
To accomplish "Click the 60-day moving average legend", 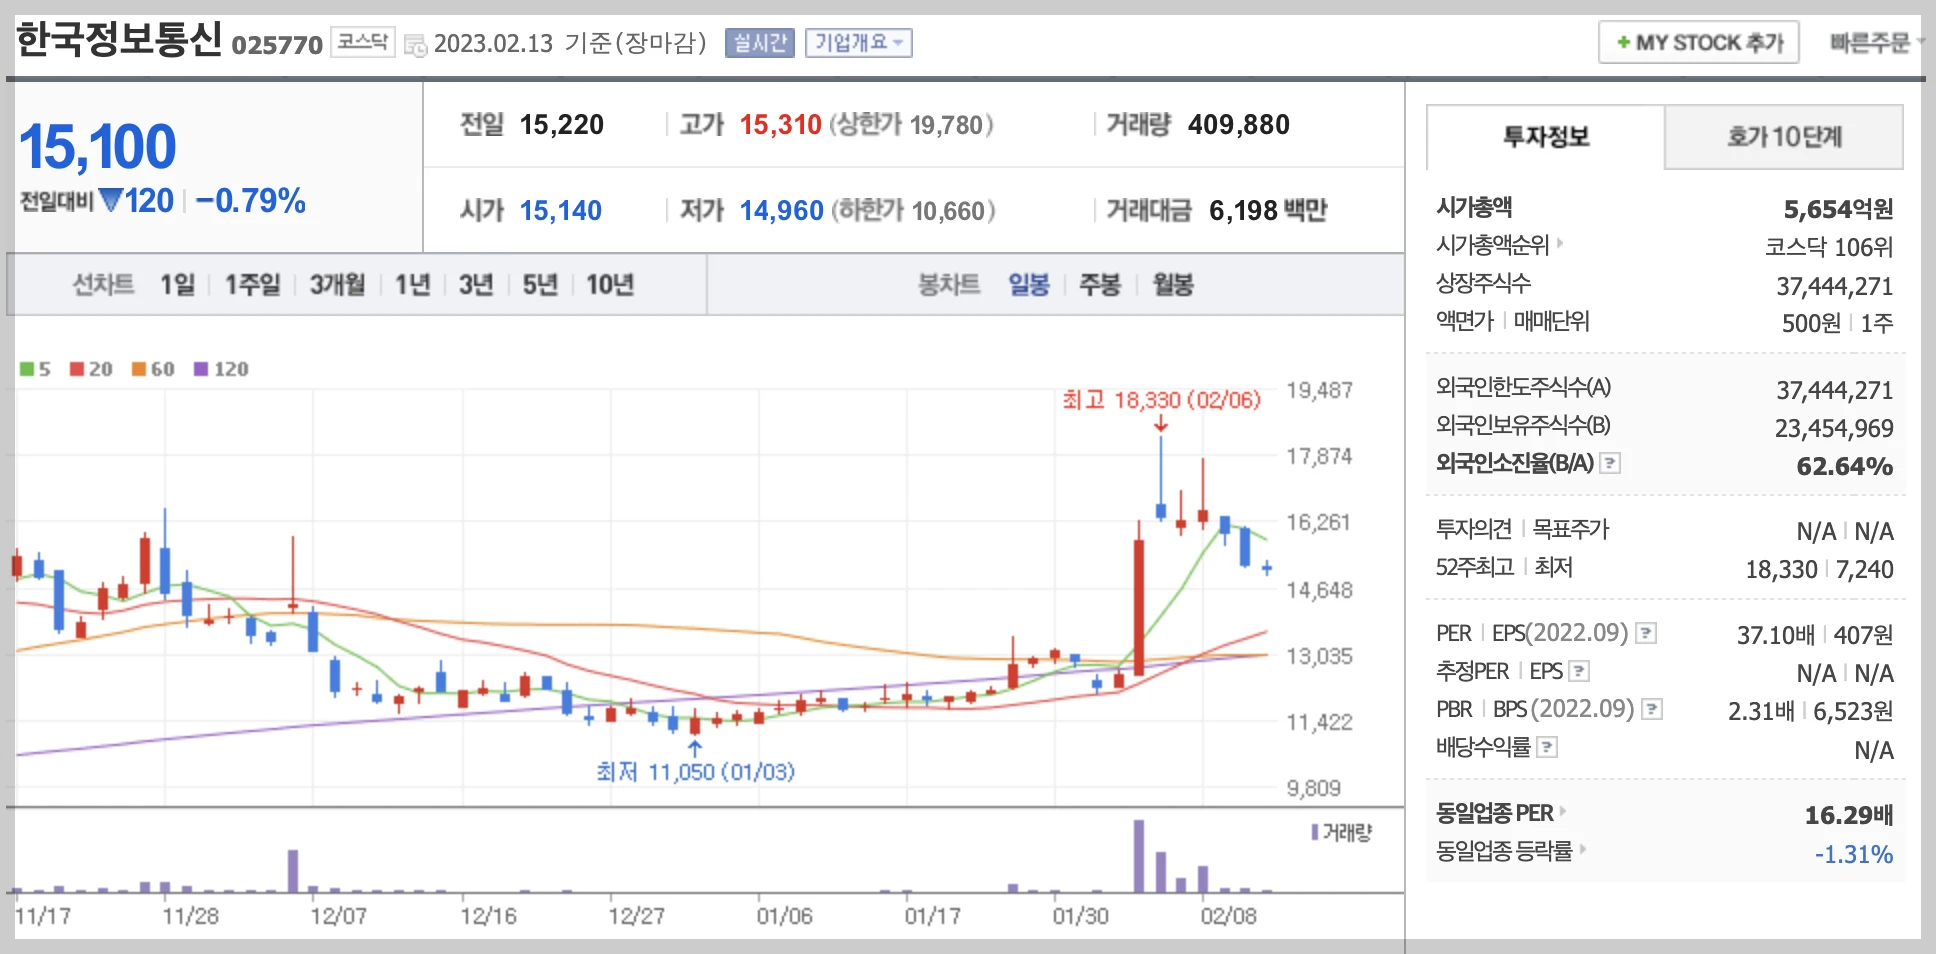I will tap(153, 369).
